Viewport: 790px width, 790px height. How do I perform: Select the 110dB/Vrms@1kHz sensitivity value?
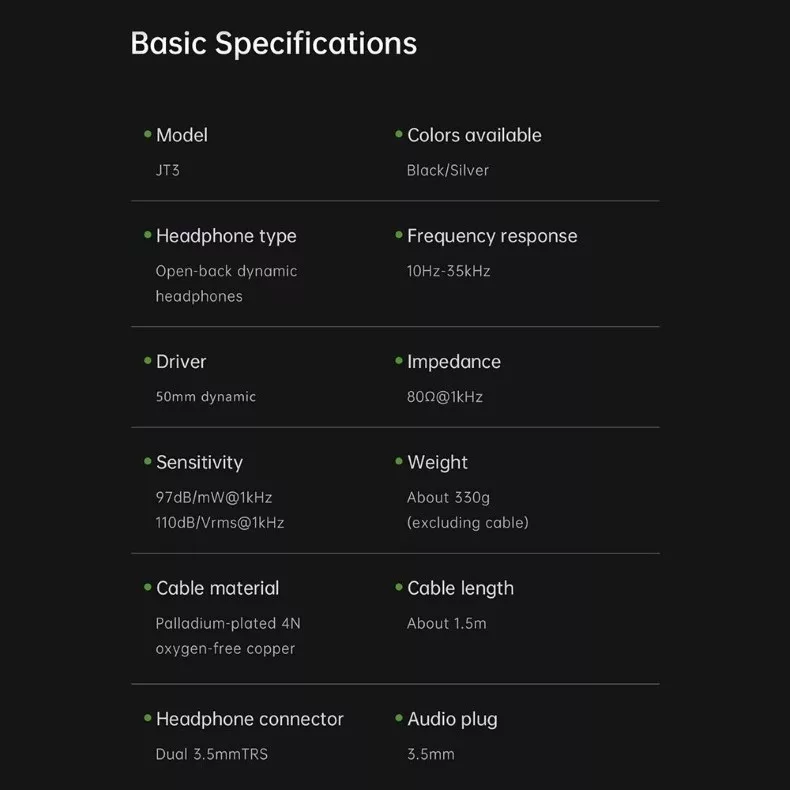220,523
